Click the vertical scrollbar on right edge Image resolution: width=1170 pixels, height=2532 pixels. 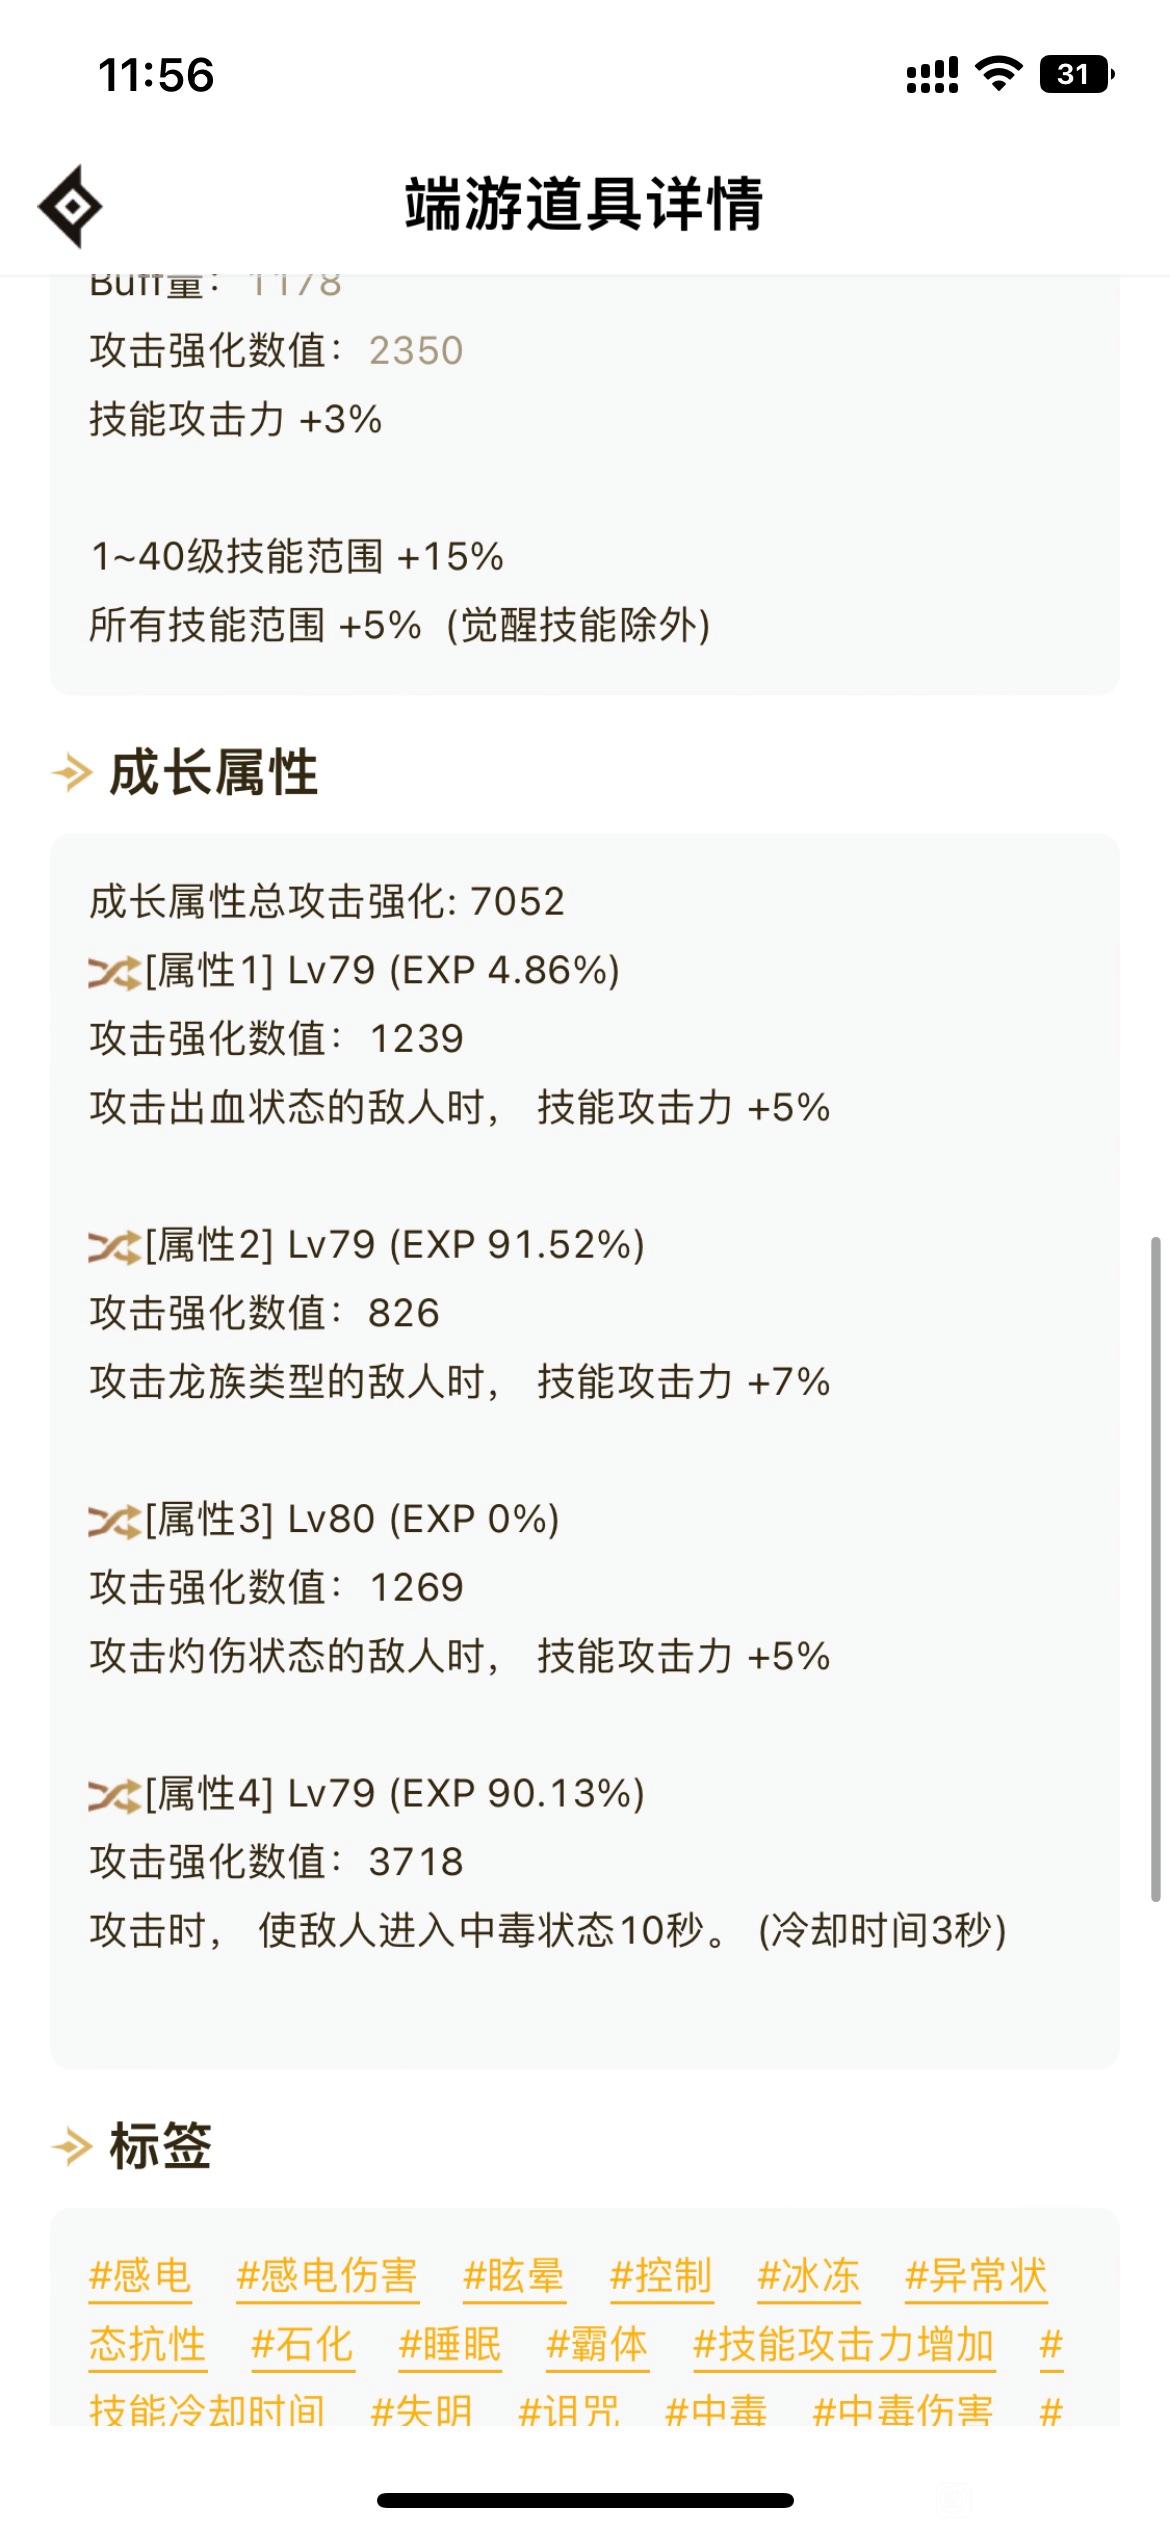(x=1156, y=1568)
